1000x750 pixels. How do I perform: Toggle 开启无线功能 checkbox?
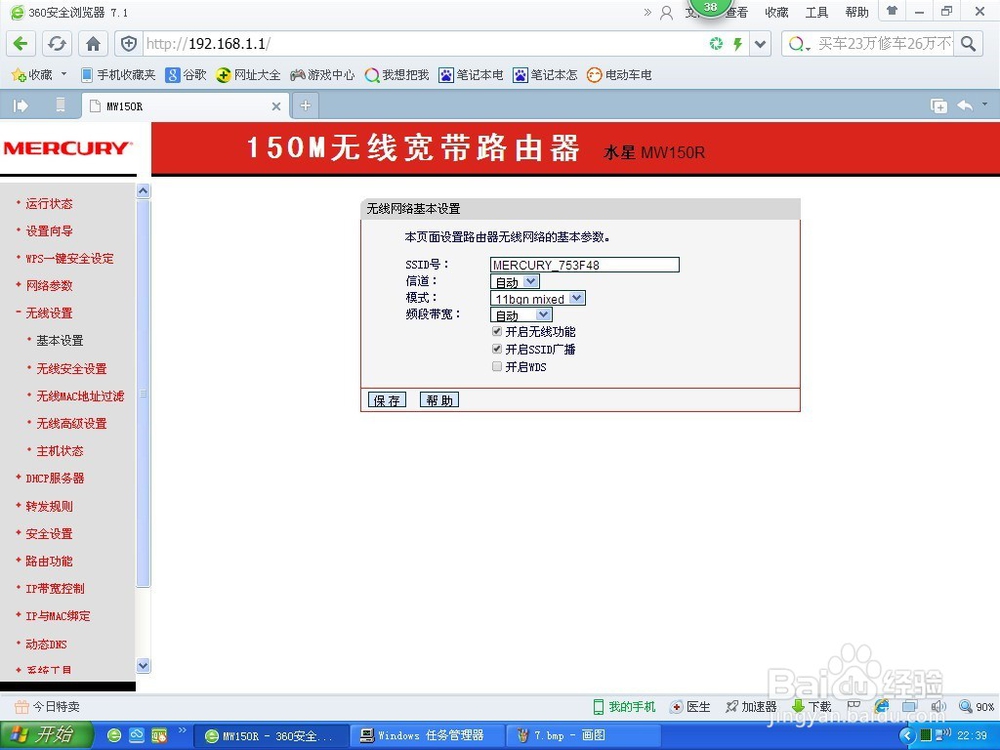coord(497,332)
